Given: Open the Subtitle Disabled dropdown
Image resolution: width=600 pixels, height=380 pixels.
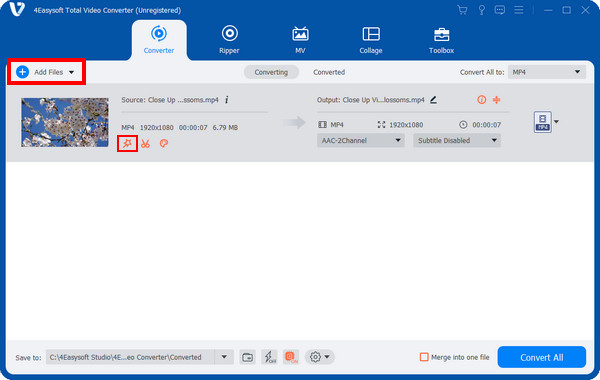Looking at the screenshot, I should [457, 140].
